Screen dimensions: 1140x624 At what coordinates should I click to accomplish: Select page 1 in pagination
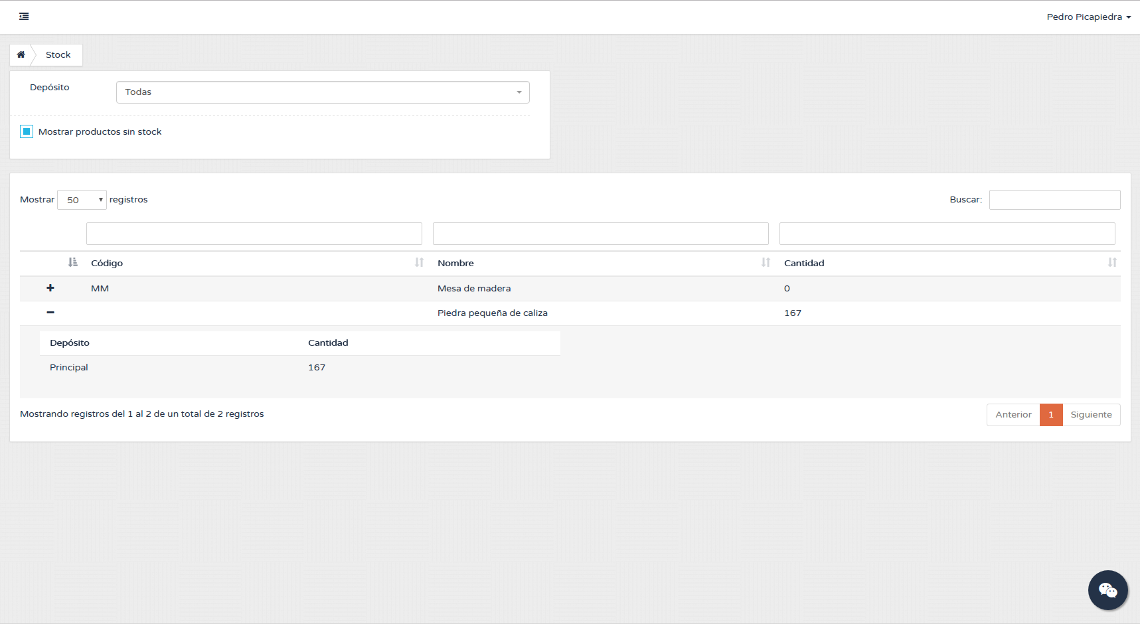(1051, 415)
